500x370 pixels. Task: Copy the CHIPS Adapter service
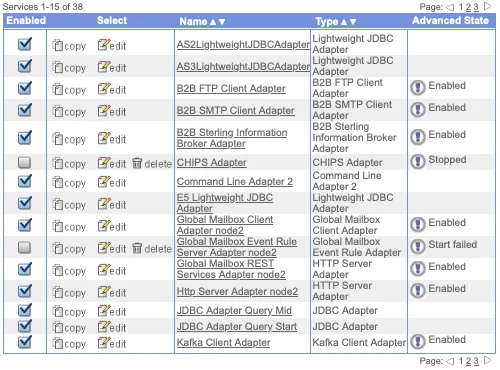pos(69,164)
